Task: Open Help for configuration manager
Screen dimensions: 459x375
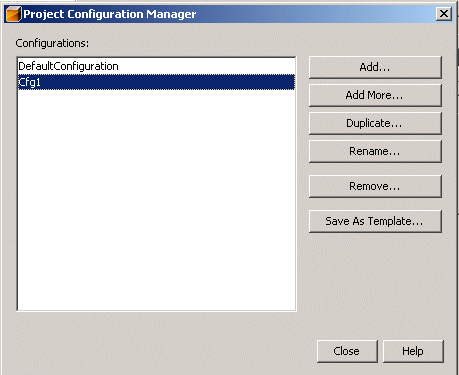Action: pos(413,351)
